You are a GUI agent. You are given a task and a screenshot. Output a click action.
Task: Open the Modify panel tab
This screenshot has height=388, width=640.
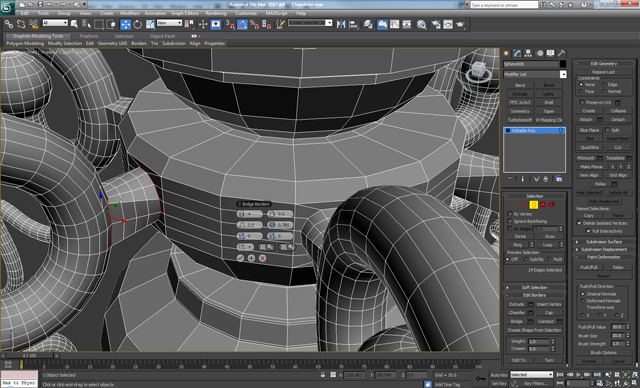click(517, 53)
